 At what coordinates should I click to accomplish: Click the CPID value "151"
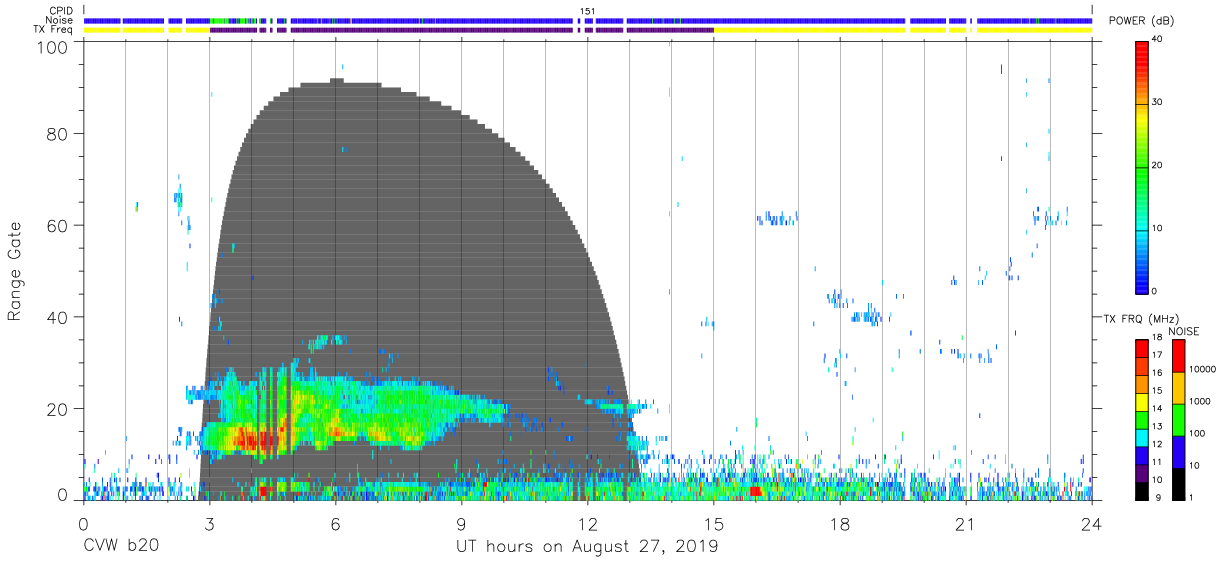tap(587, 11)
